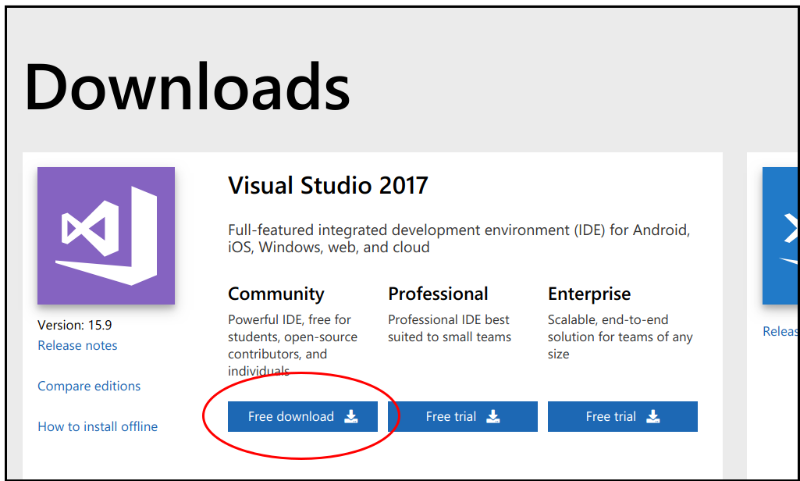The height and width of the screenshot is (481, 800).
Task: Select the Visual Studio 2017 title
Action: click(x=328, y=185)
